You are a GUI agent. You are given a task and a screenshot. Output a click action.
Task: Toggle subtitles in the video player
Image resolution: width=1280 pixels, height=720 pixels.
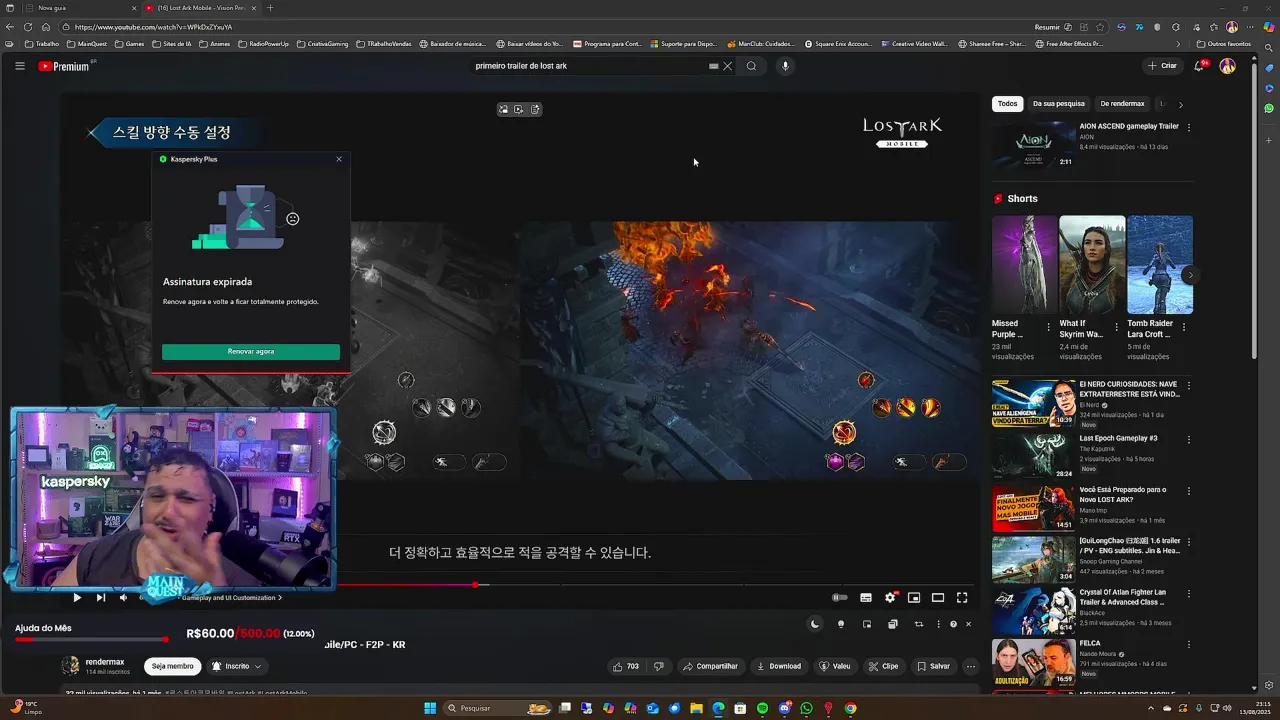tap(866, 598)
